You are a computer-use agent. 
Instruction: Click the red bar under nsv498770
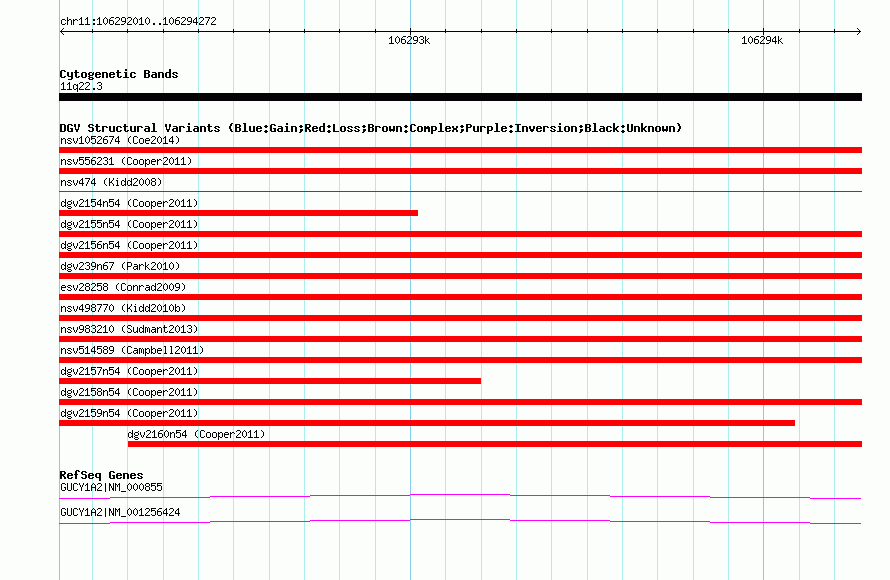460,318
